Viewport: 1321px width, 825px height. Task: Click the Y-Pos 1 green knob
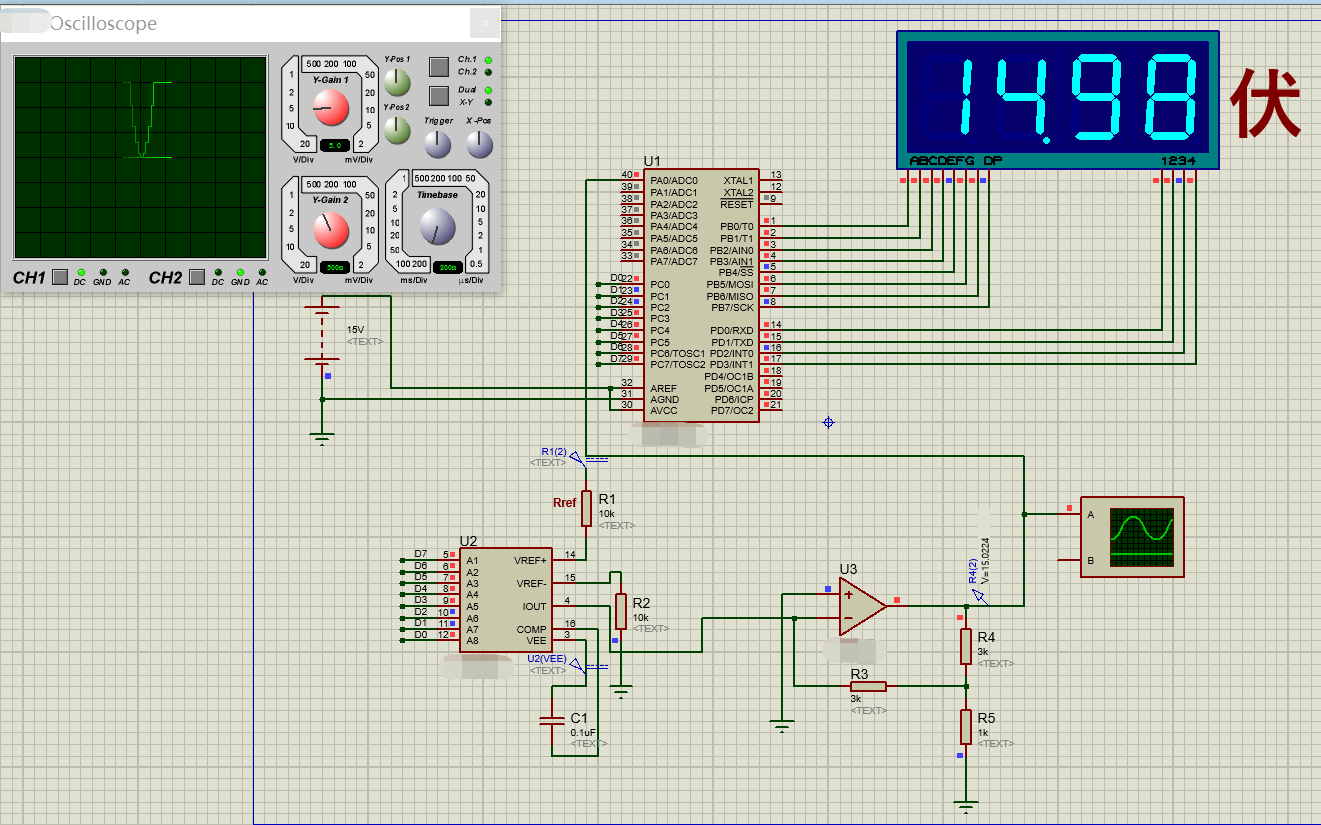click(397, 82)
